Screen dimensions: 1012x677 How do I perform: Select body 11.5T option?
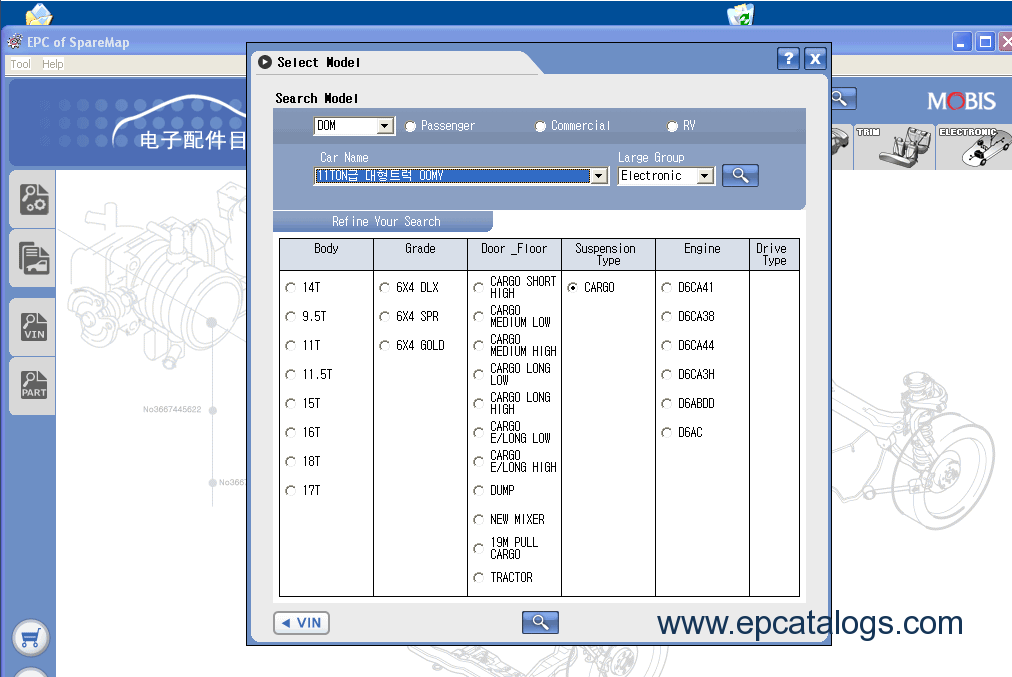click(x=290, y=374)
